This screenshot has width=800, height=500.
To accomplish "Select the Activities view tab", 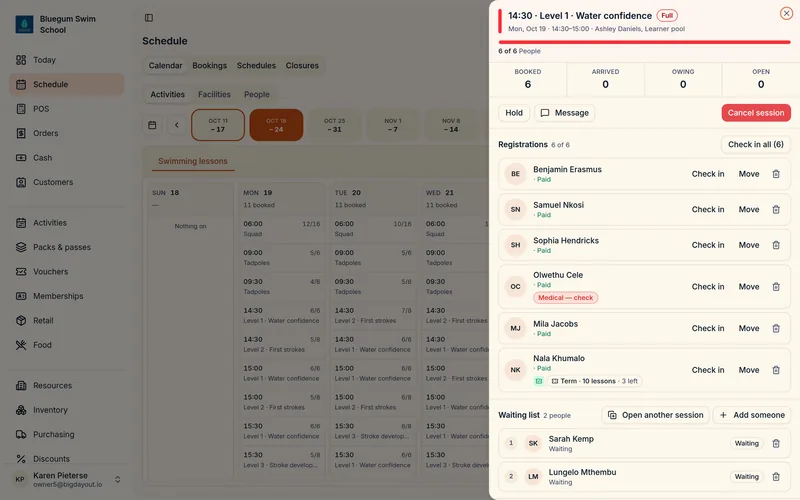I will [167, 94].
